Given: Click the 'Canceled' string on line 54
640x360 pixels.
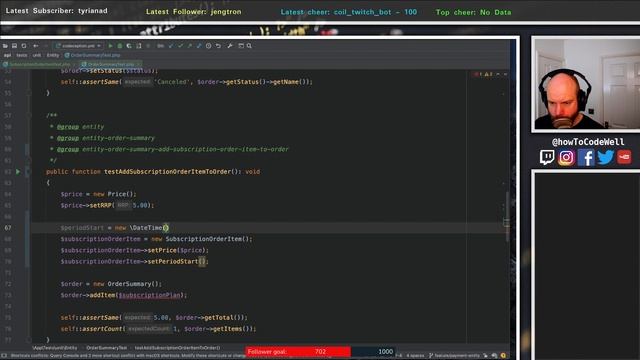Looking at the screenshot, I should pyautogui.click(x=171, y=82).
